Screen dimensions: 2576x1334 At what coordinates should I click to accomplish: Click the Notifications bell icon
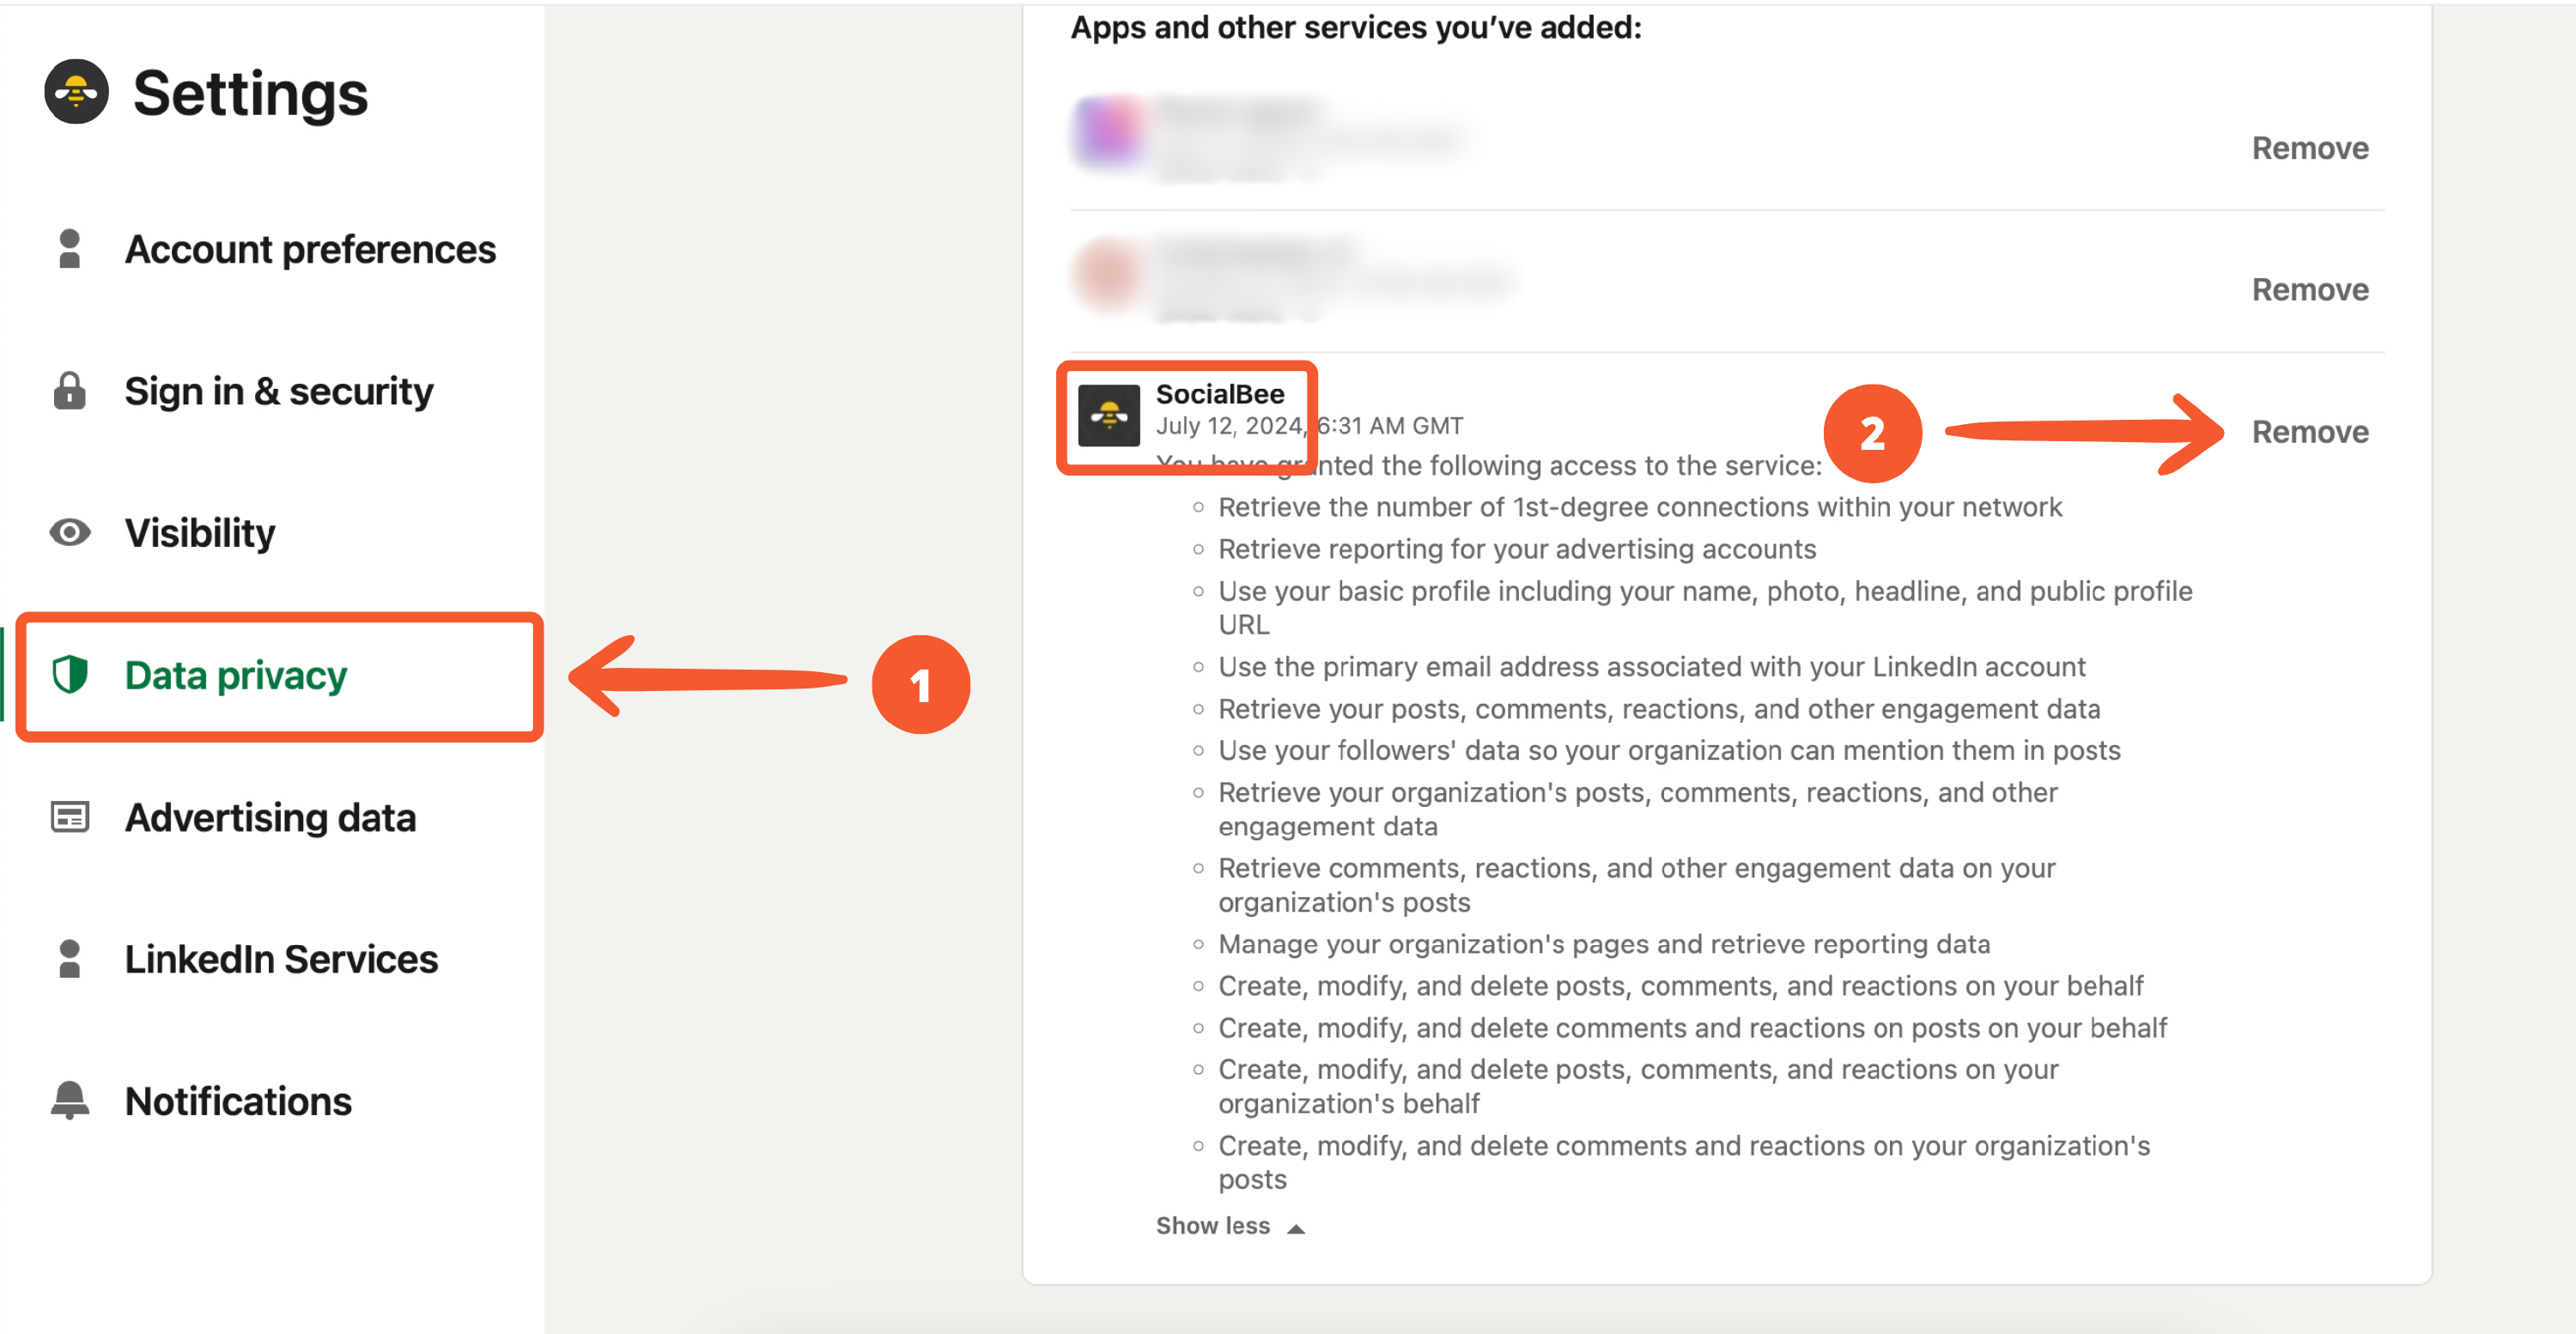(70, 1100)
